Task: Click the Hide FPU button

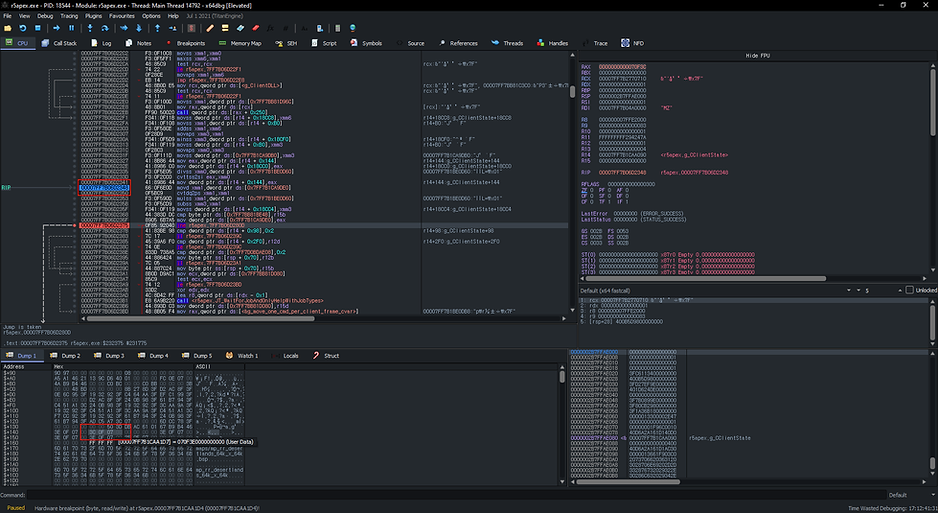Action: tap(757, 56)
